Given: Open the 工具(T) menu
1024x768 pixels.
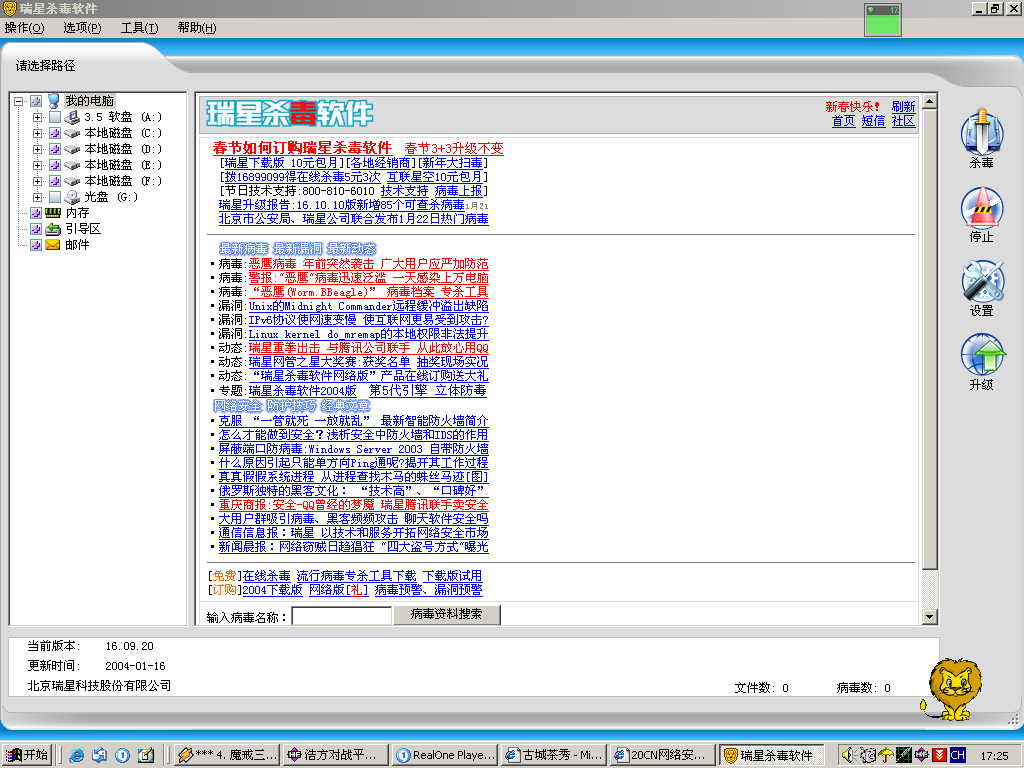Looking at the screenshot, I should [139, 28].
